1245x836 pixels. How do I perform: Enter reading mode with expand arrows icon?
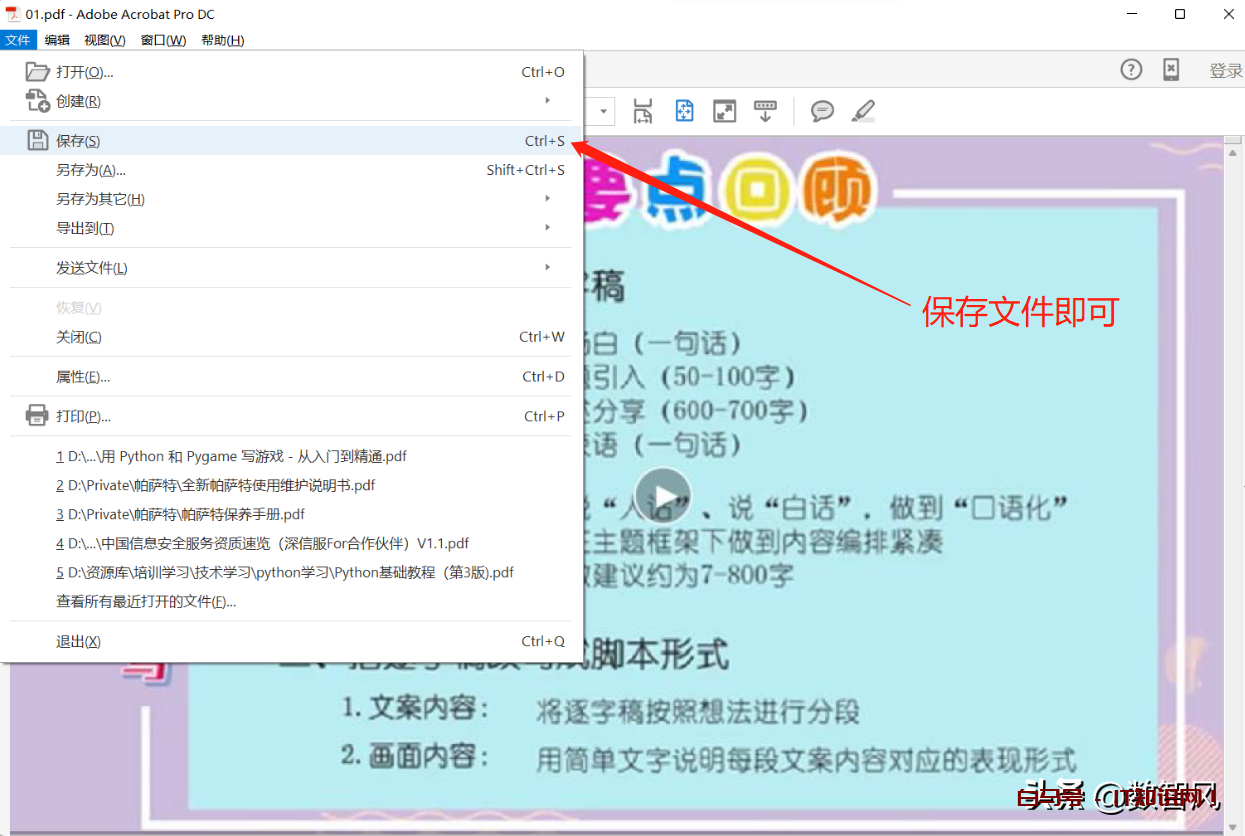point(725,111)
